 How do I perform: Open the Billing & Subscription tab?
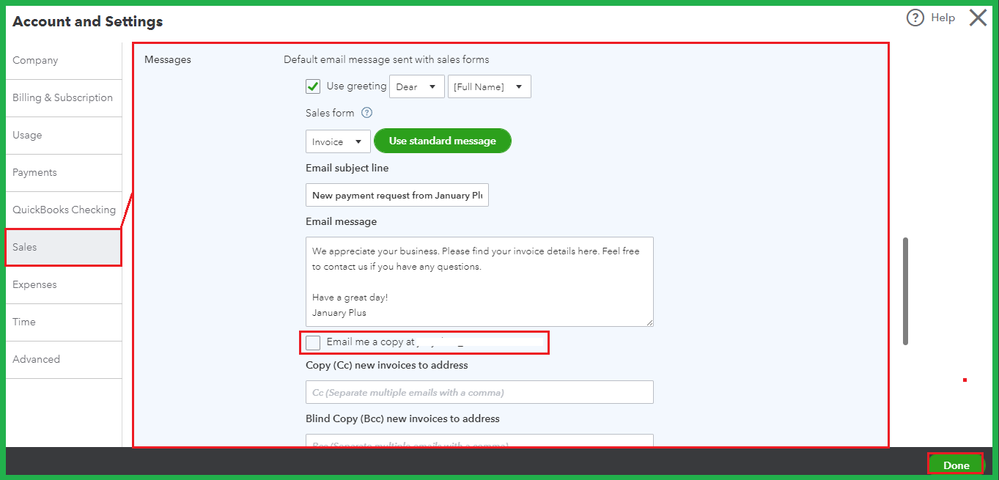coord(64,98)
